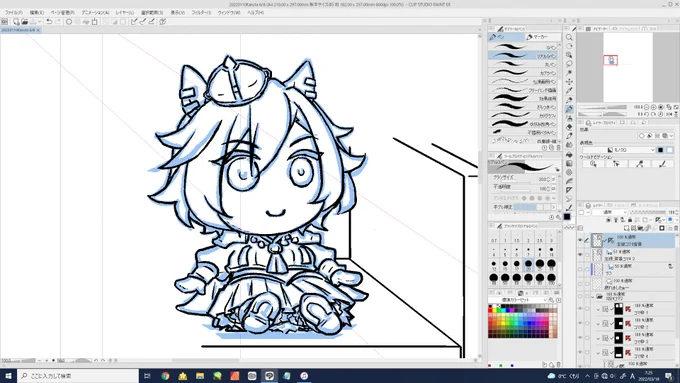Click the Scale/Rotate transform icon
The width and height of the screenshot is (680, 383).
tap(95, 21)
